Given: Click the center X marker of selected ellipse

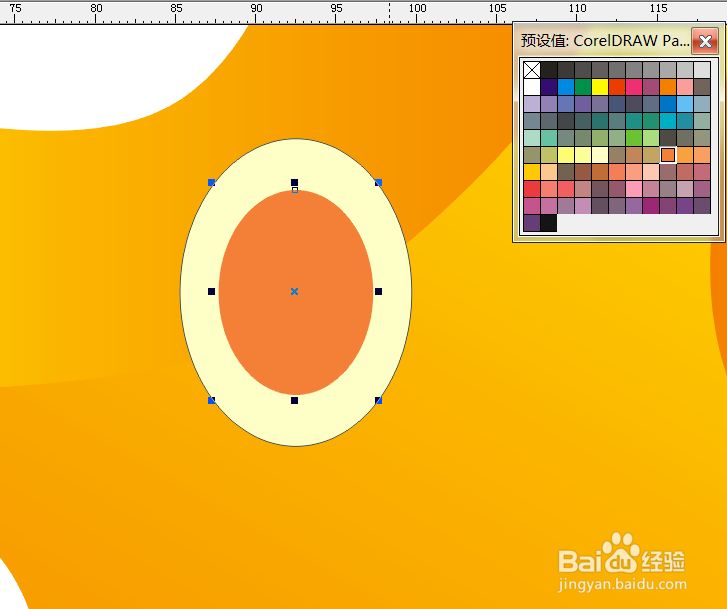Looking at the screenshot, I should pos(294,291).
